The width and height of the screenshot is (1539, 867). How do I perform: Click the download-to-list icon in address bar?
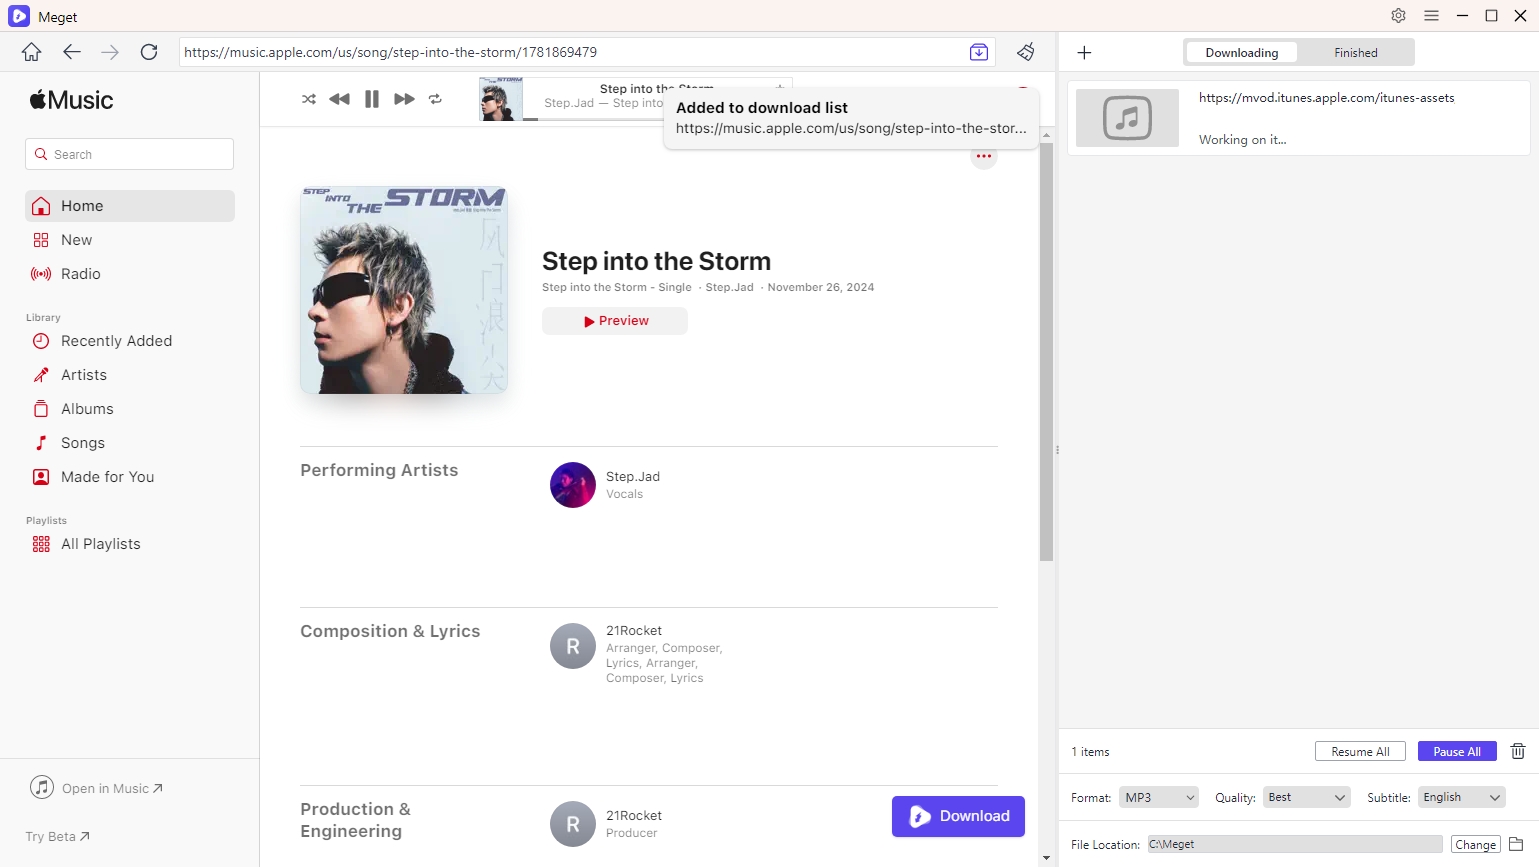pos(979,52)
